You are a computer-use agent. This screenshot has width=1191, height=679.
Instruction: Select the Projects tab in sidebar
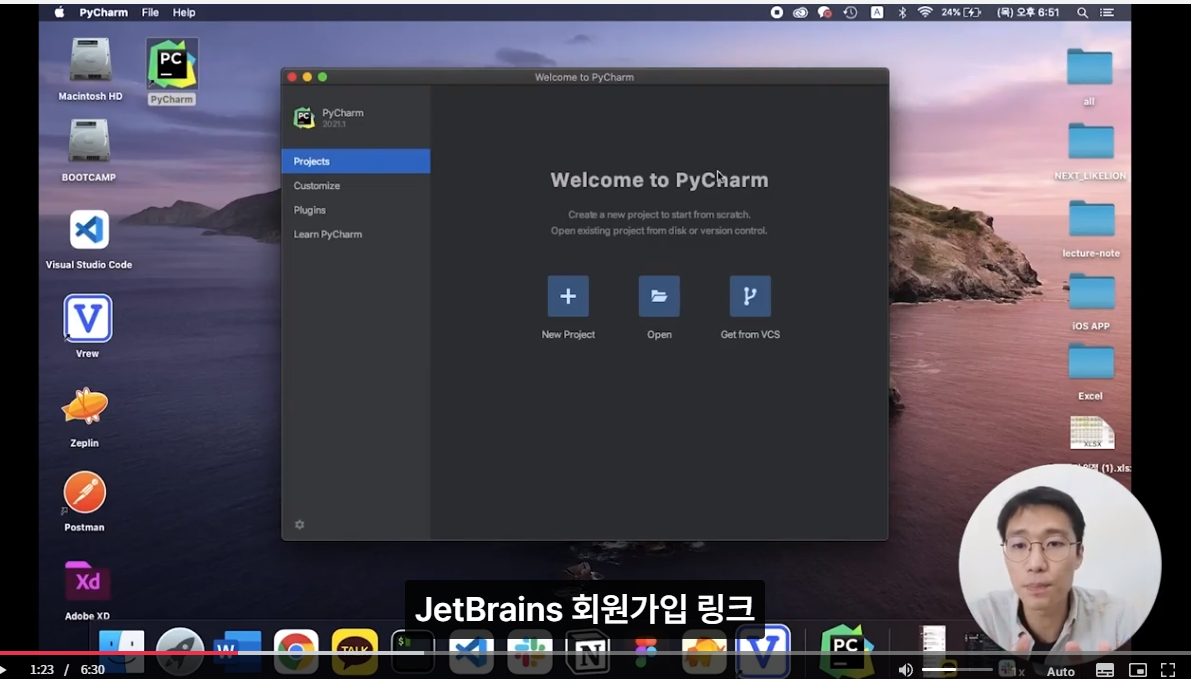pyautogui.click(x=355, y=161)
